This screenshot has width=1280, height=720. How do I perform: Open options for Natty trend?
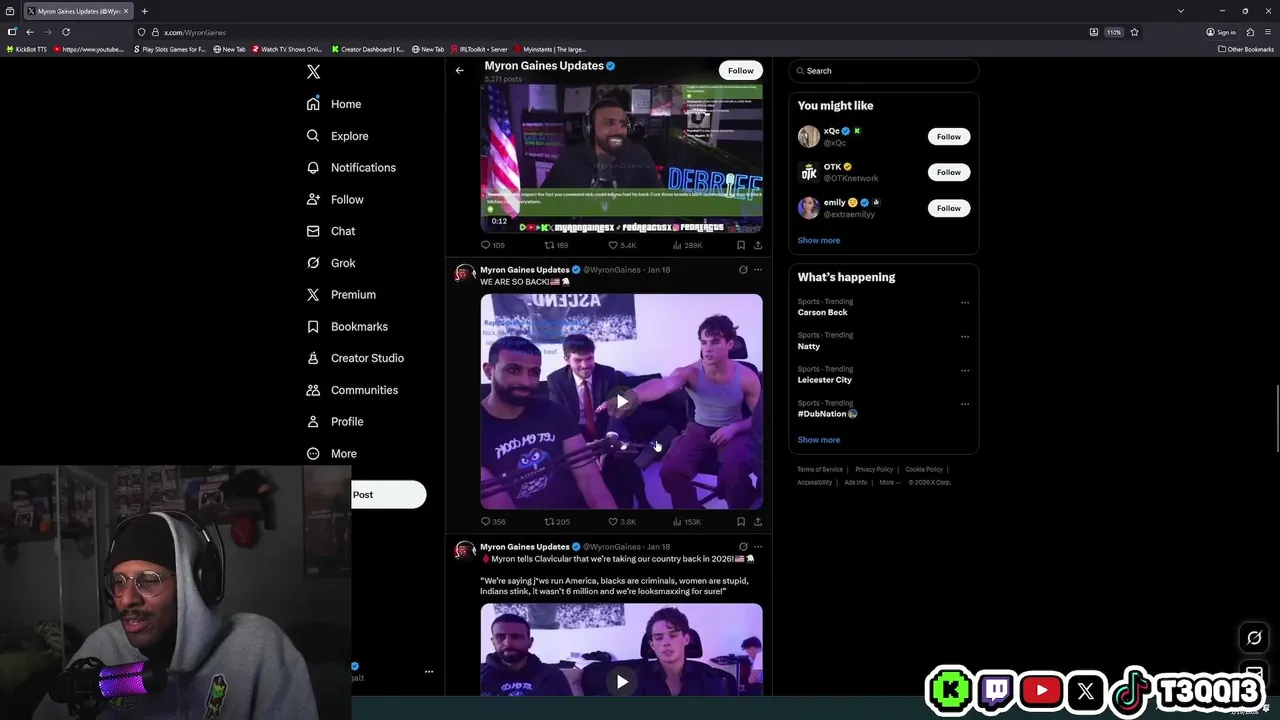965,336
